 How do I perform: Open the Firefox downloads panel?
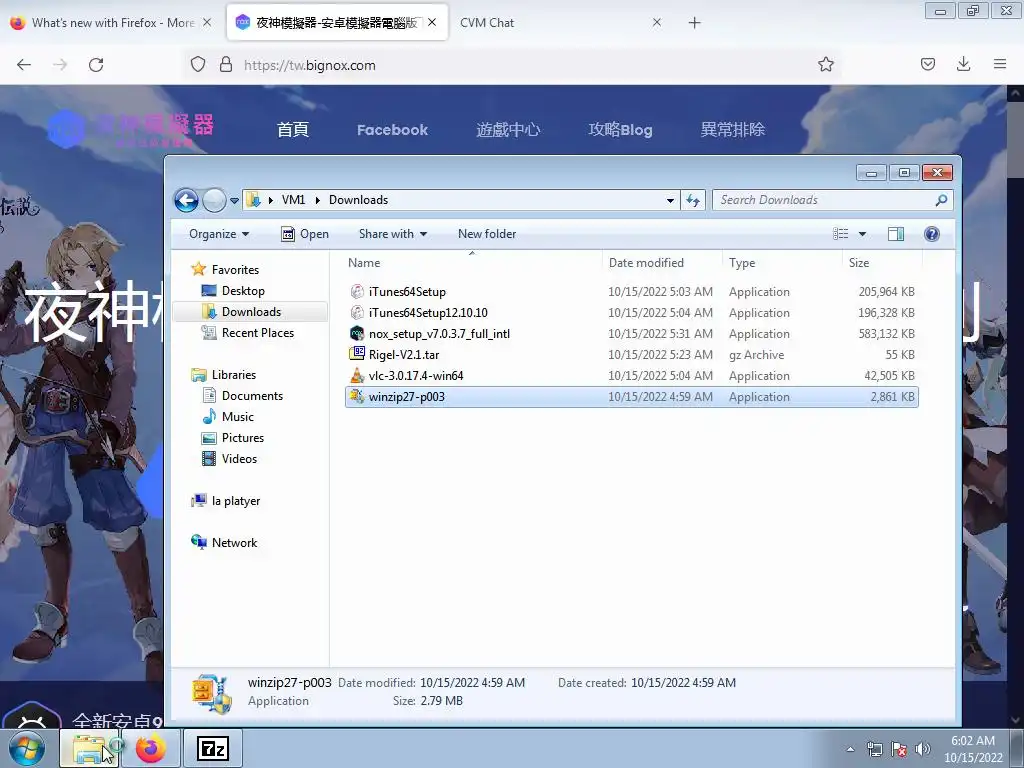pyautogui.click(x=963, y=65)
